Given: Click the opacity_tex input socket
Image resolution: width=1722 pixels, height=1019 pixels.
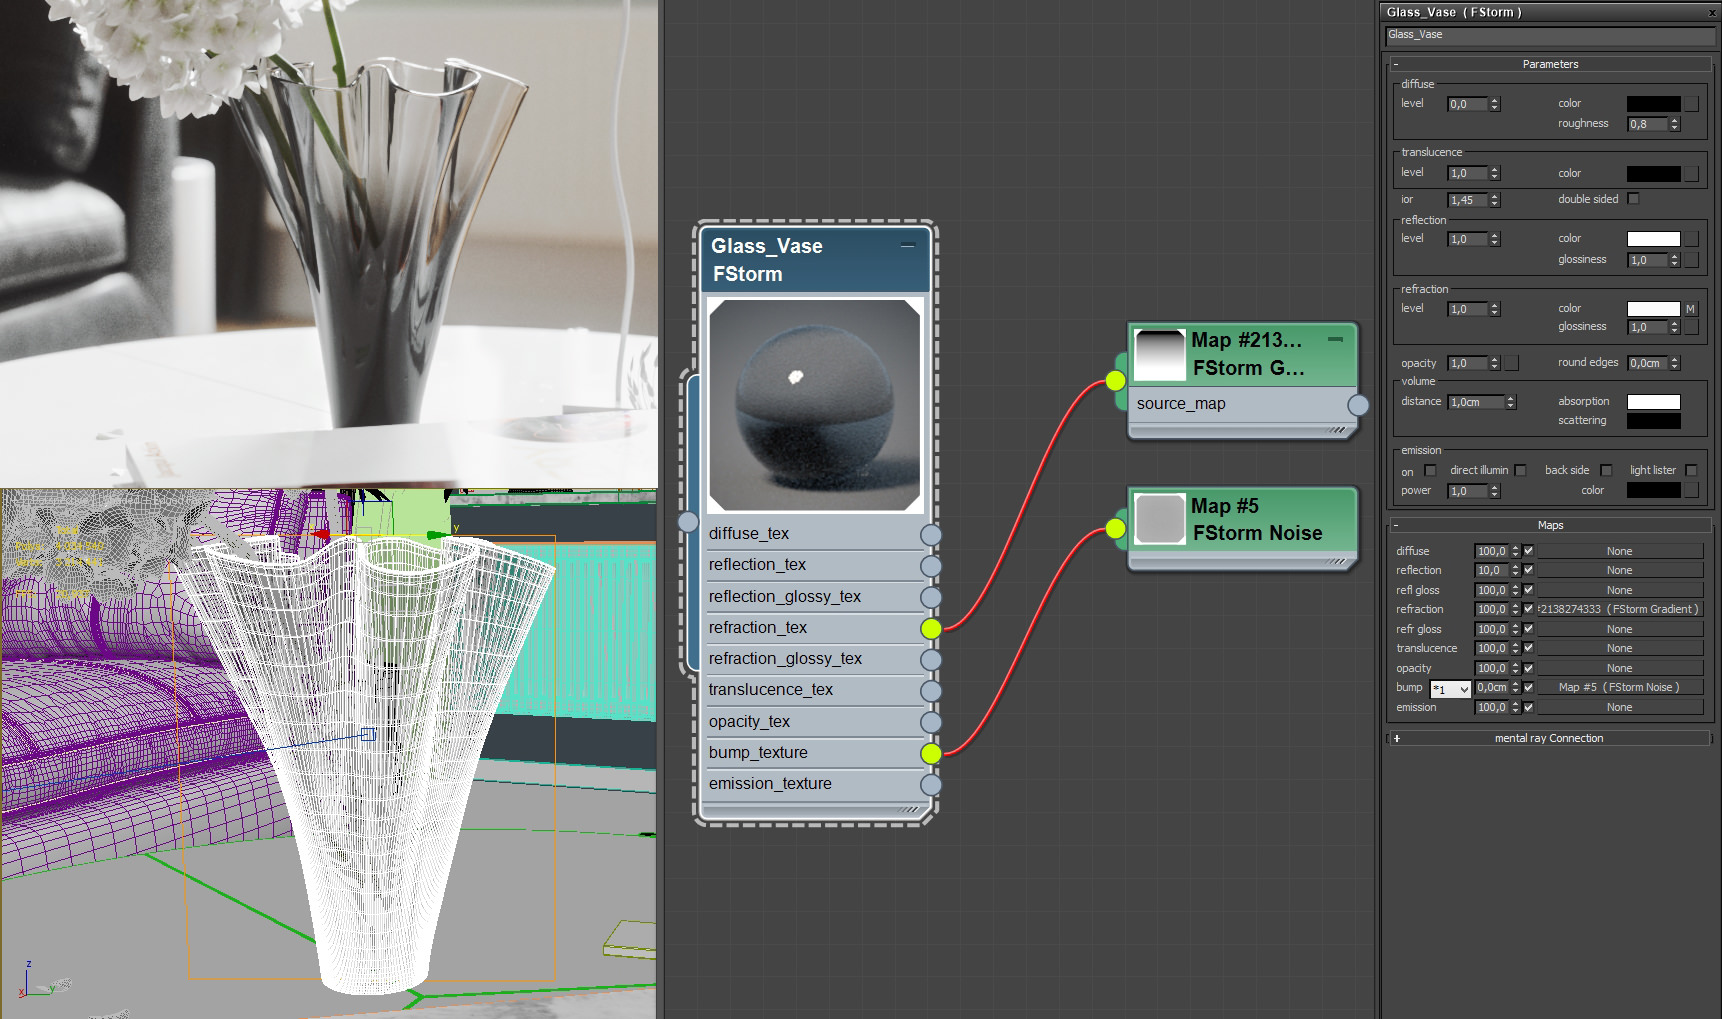Looking at the screenshot, I should (931, 722).
